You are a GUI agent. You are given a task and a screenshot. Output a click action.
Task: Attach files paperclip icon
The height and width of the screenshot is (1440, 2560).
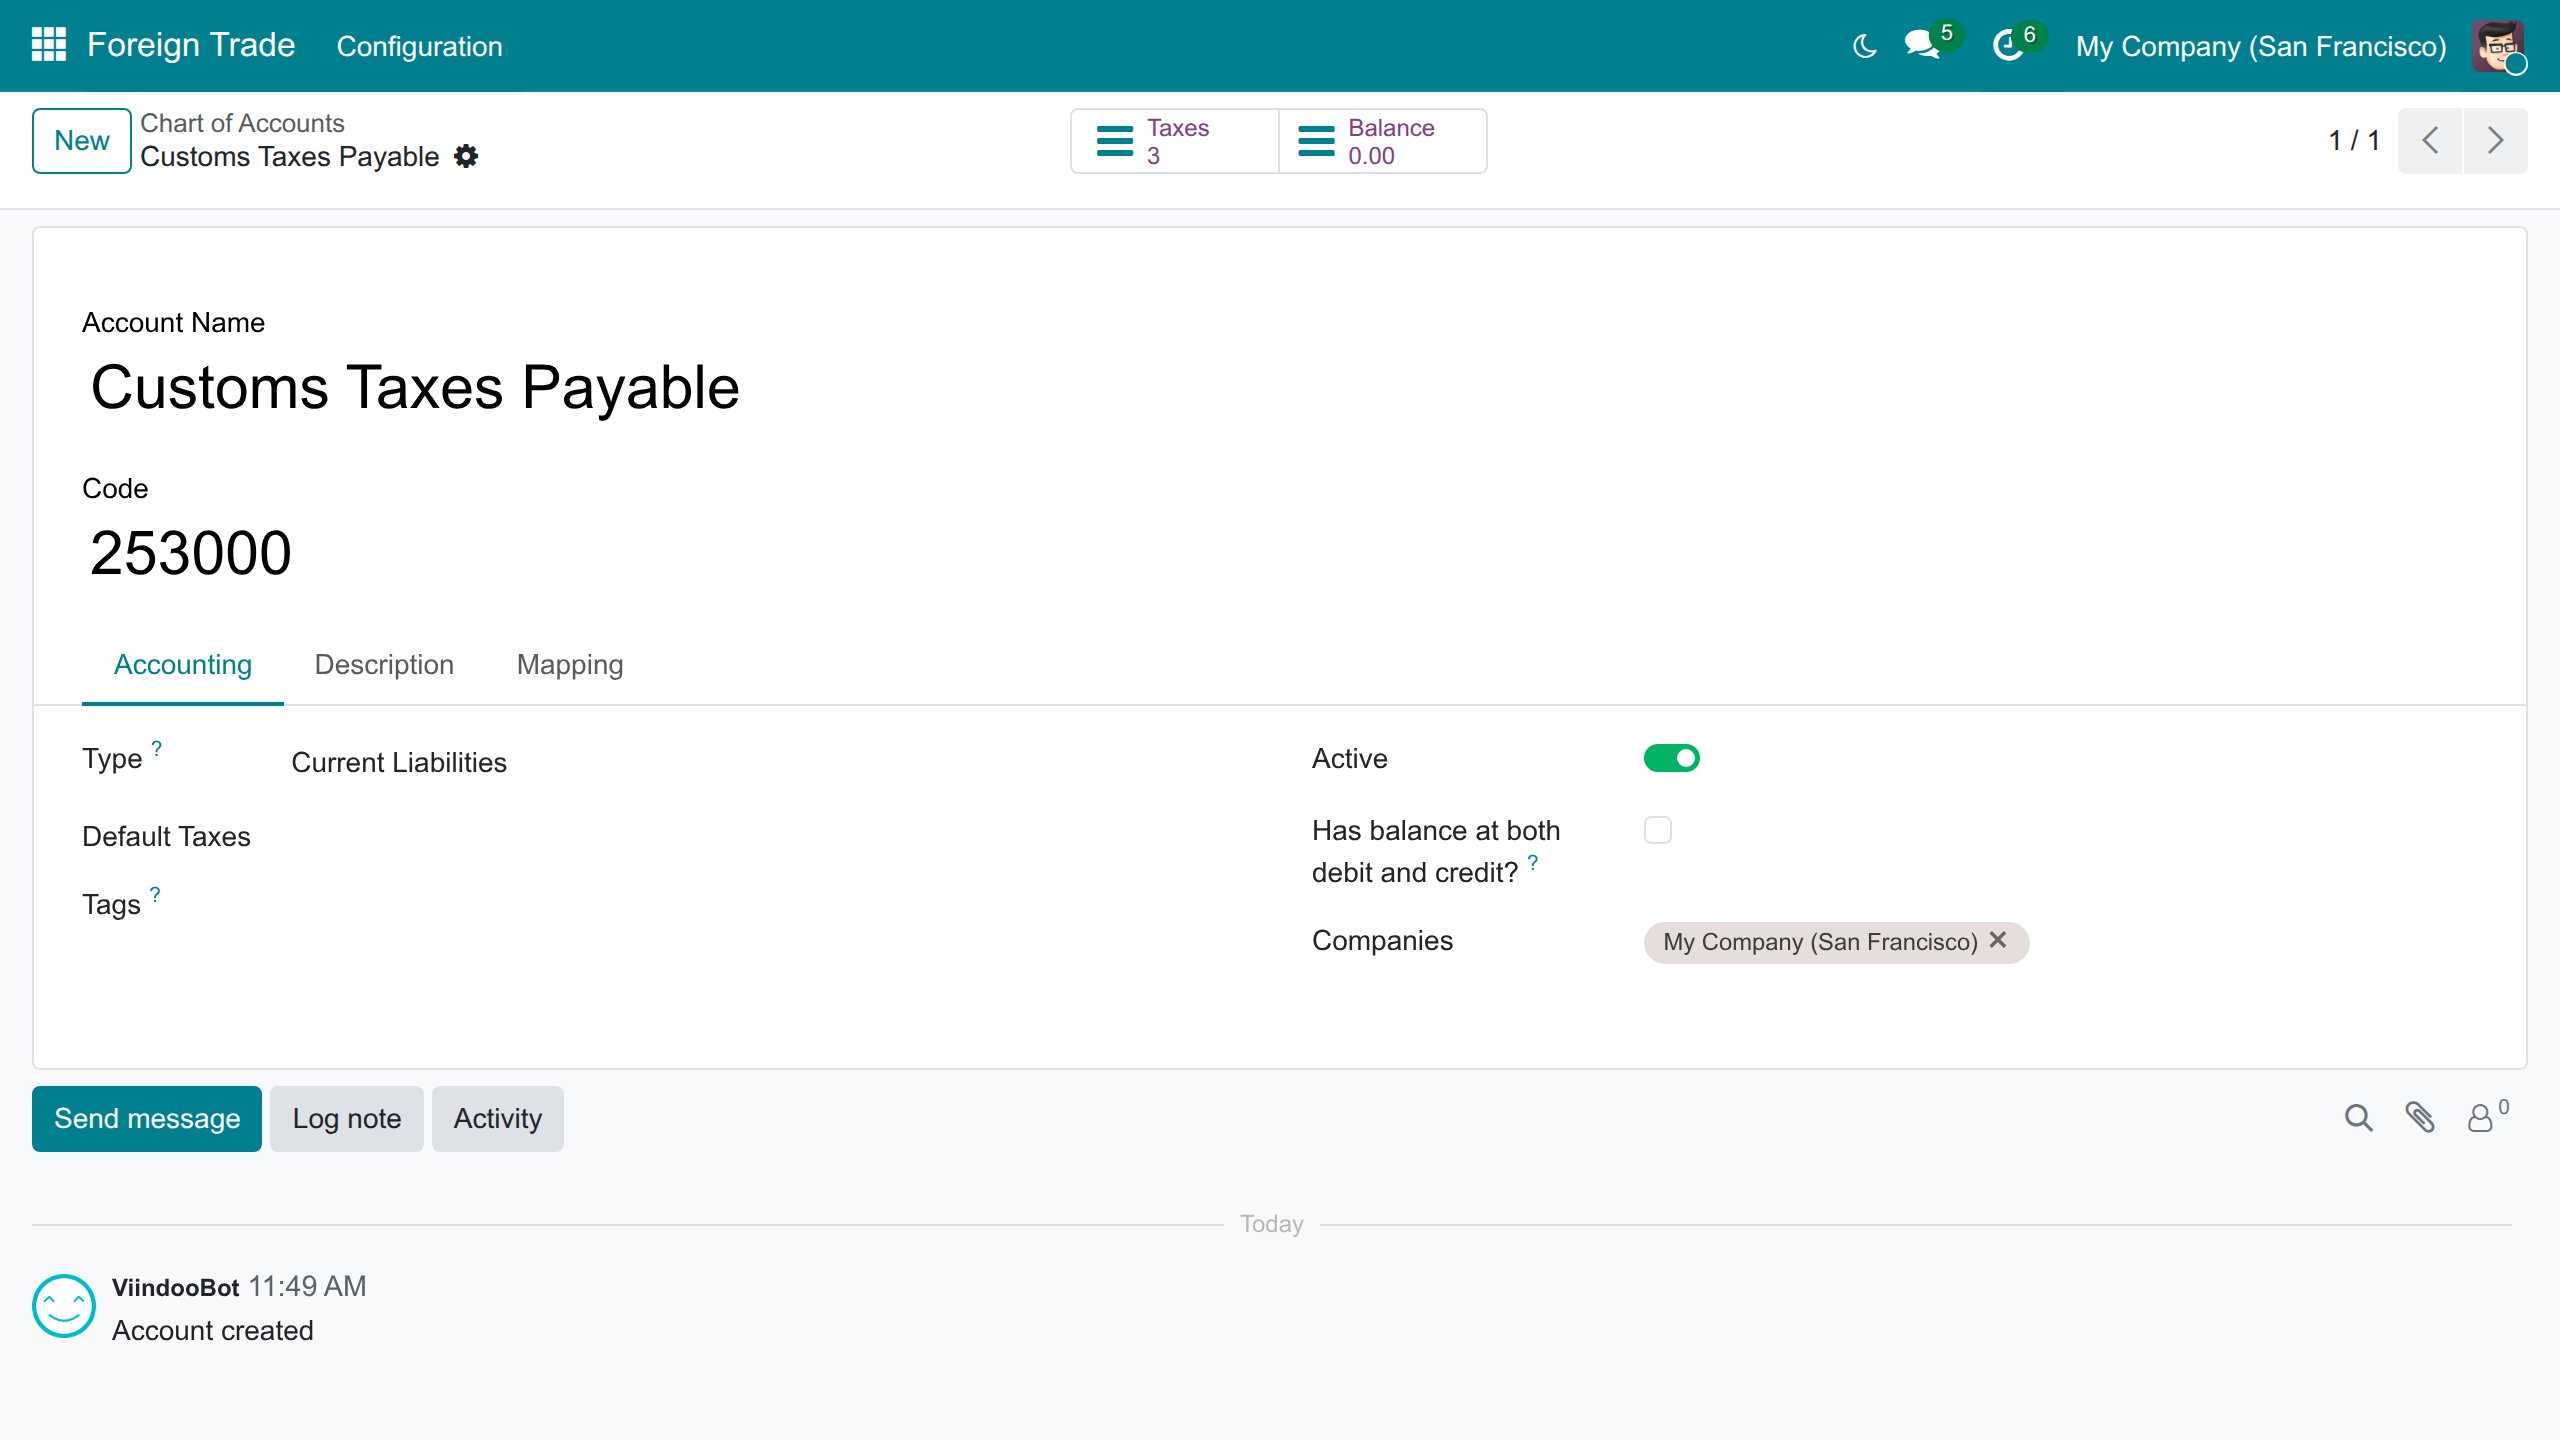pos(2420,1118)
